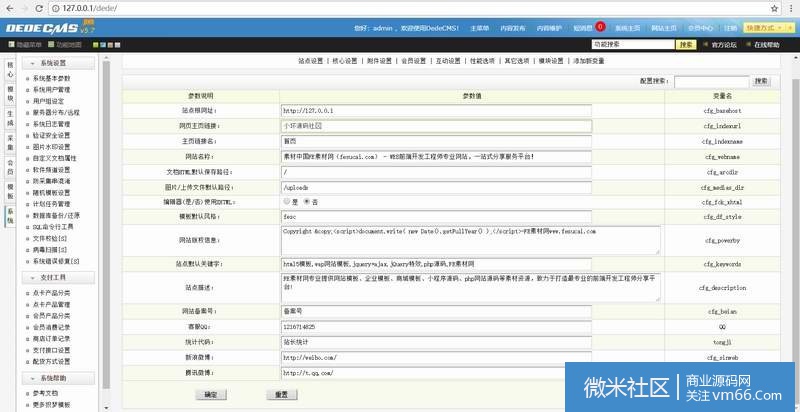Collapse the 系统帮助 menu section
This screenshot has height=412, width=800.
tap(58, 378)
